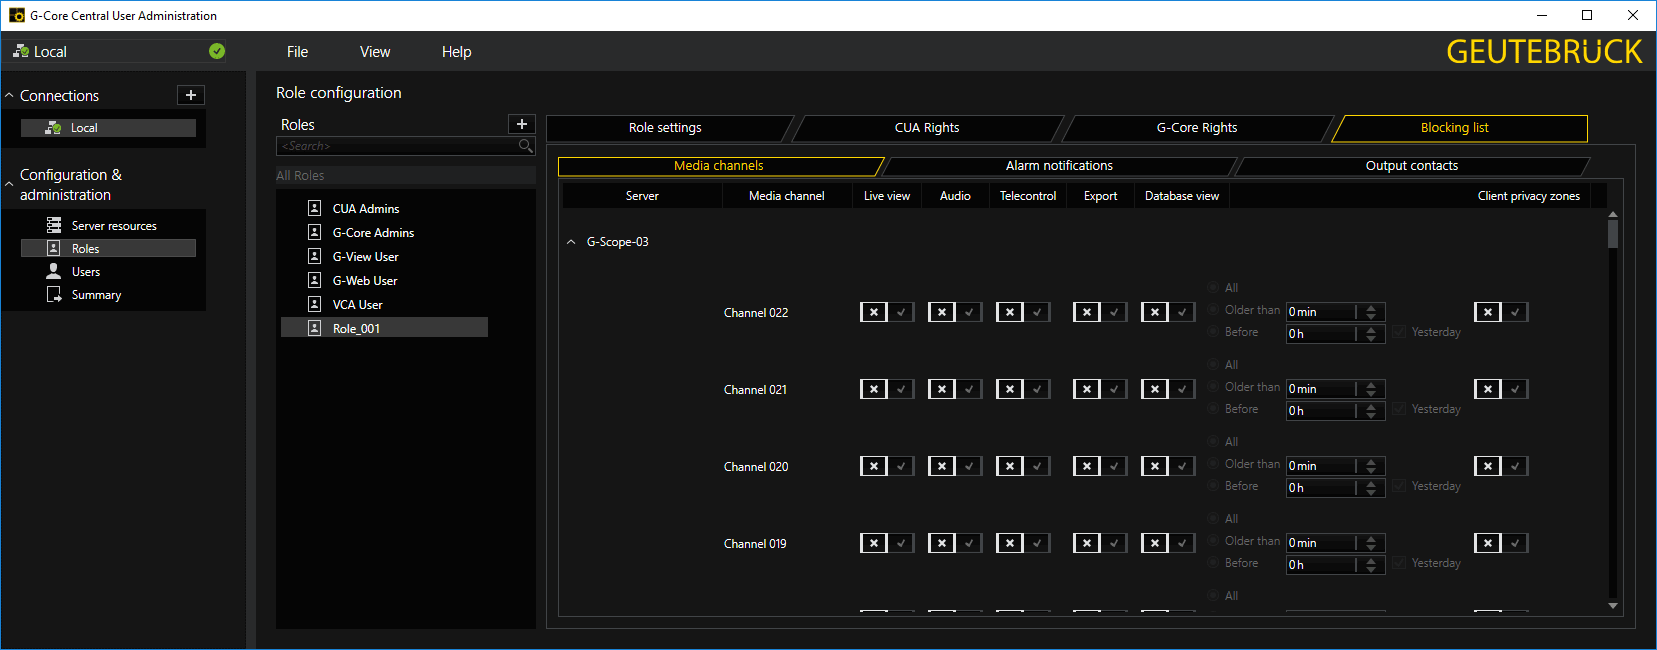Click the VCA User role icon
Image resolution: width=1657 pixels, height=650 pixels.
314,304
